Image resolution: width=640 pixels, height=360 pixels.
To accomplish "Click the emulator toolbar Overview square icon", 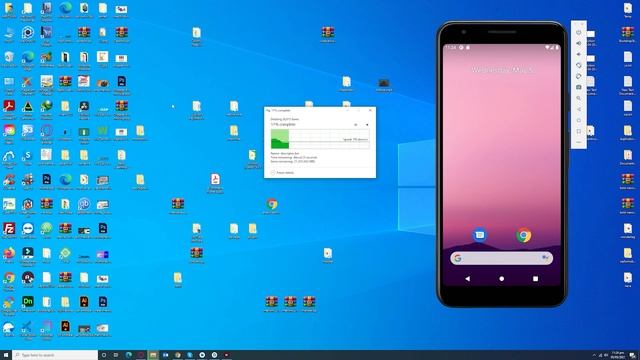I will click(x=578, y=131).
